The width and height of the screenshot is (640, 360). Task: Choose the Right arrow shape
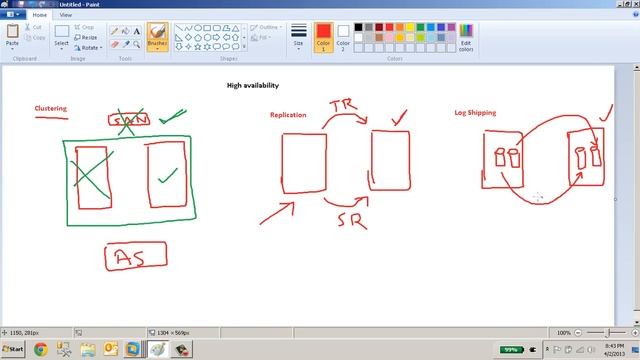[x=216, y=38]
